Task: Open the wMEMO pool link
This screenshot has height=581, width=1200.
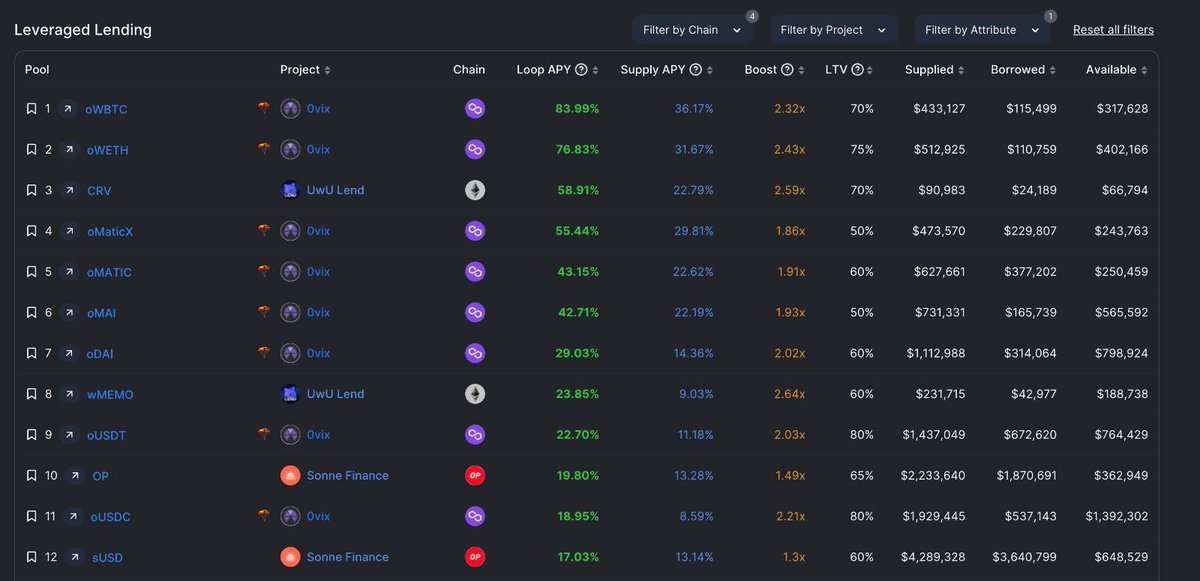Action: [110, 395]
